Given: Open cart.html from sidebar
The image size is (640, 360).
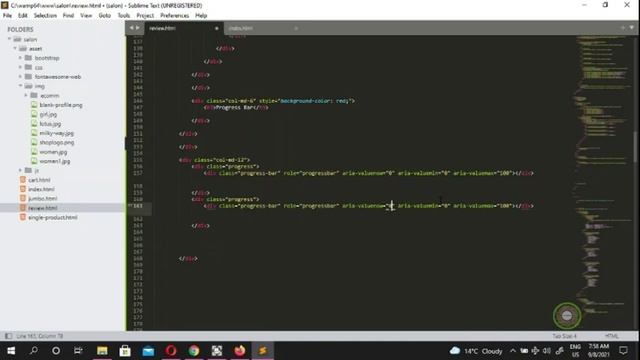Looking at the screenshot, I should [x=39, y=180].
